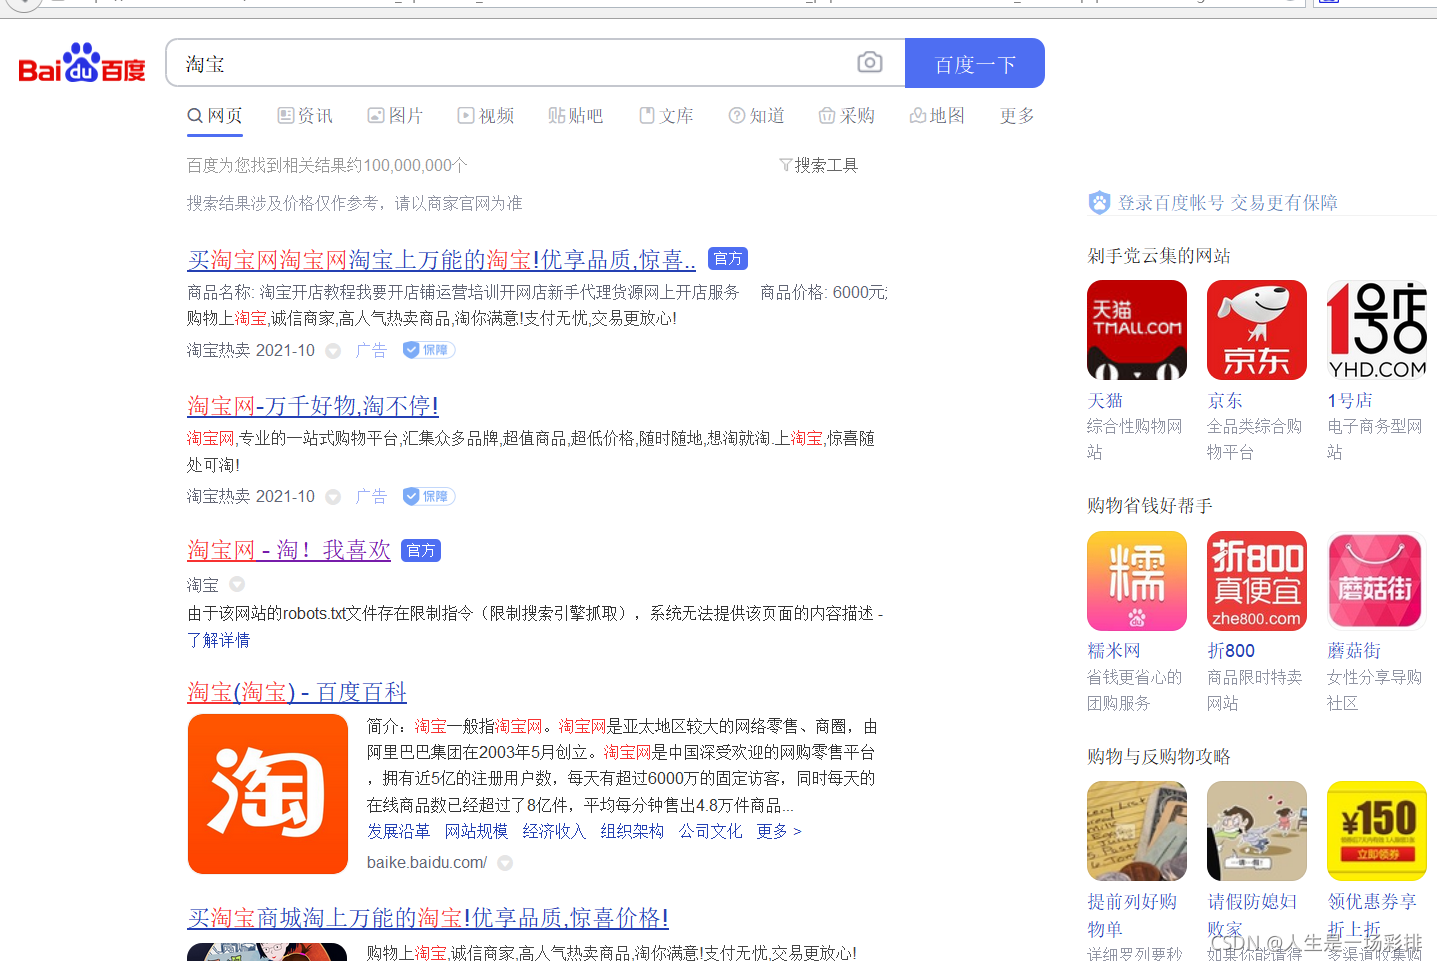1437x961 pixels.
Task: Open the Zhe800 (折800) icon
Action: (x=1256, y=580)
